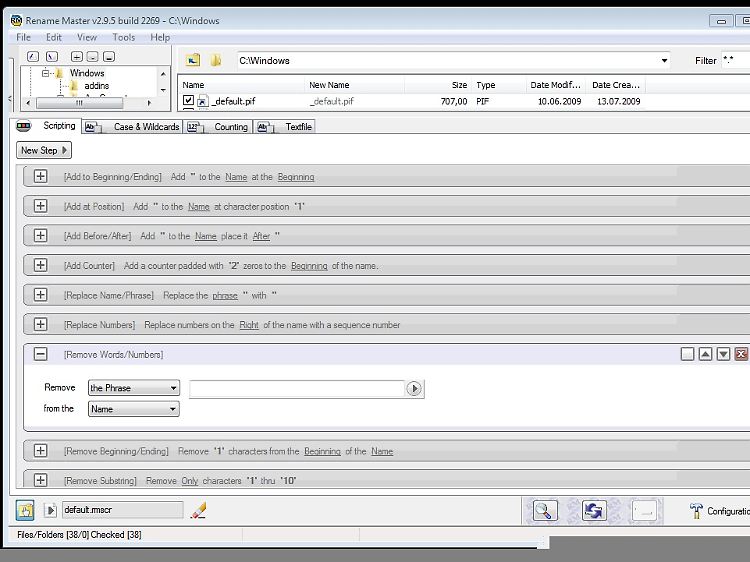Click the Rename refresh arrows icon
Viewport: 750px width, 562px height.
[x=594, y=511]
